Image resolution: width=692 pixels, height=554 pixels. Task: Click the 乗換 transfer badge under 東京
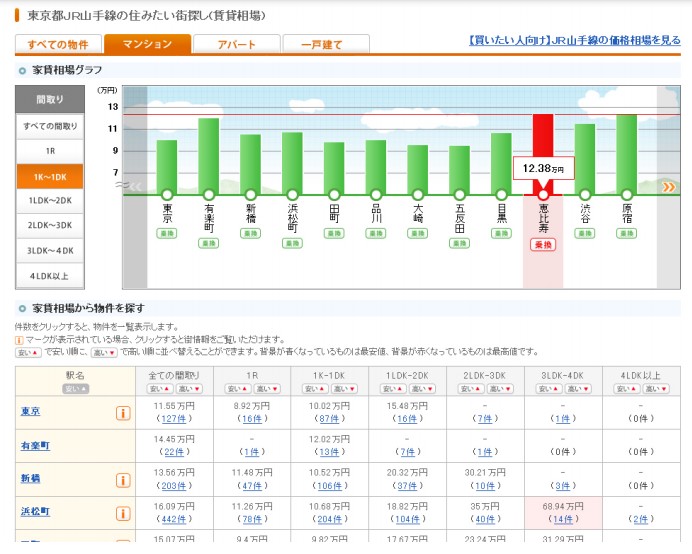pyautogui.click(x=167, y=233)
